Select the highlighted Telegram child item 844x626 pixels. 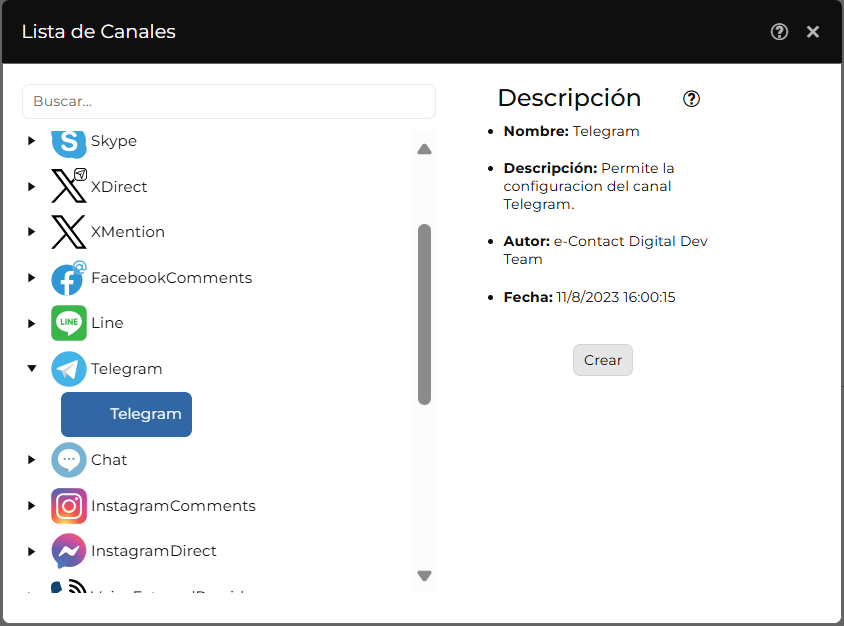coord(126,414)
